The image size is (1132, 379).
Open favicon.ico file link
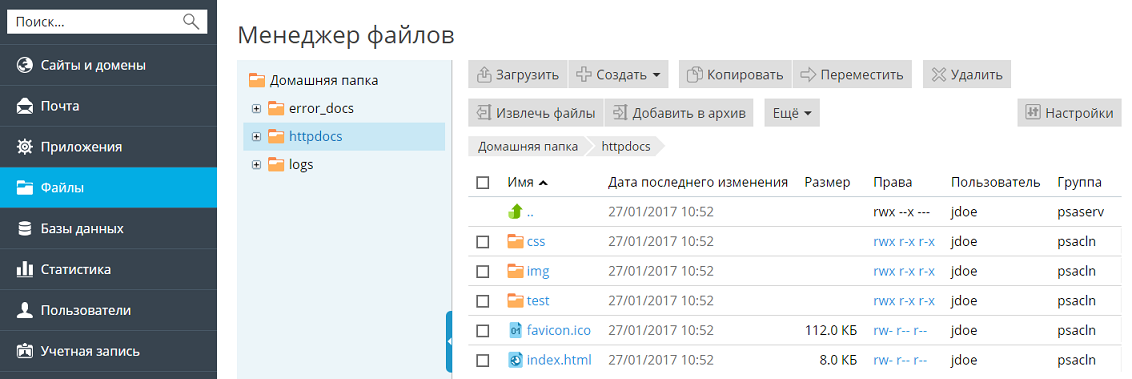click(x=559, y=331)
